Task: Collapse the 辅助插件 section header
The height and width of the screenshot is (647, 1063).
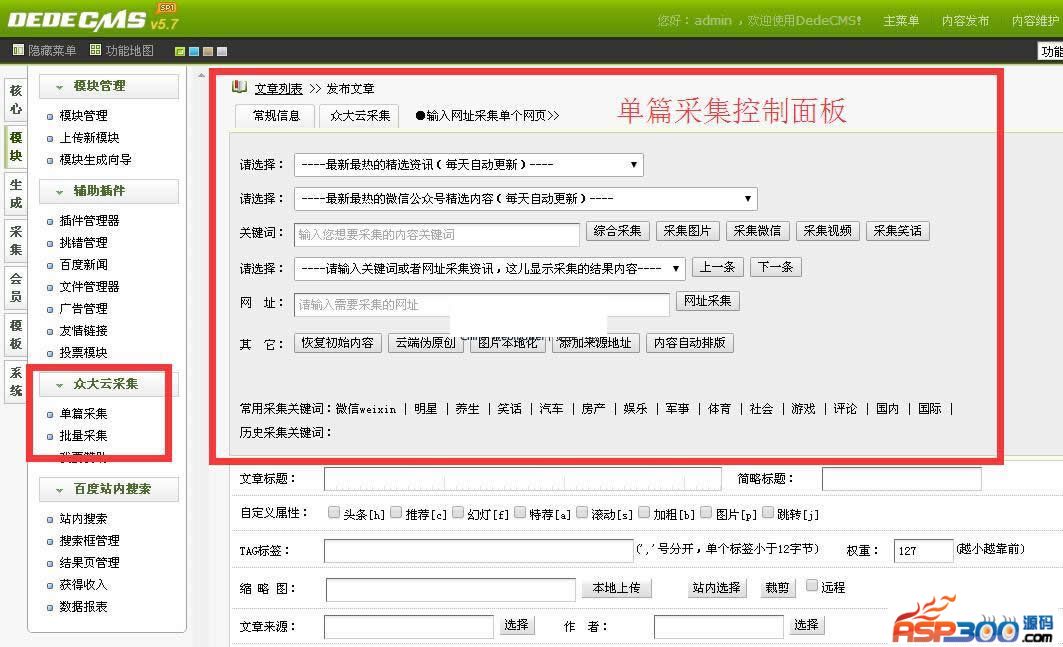Action: [x=109, y=191]
